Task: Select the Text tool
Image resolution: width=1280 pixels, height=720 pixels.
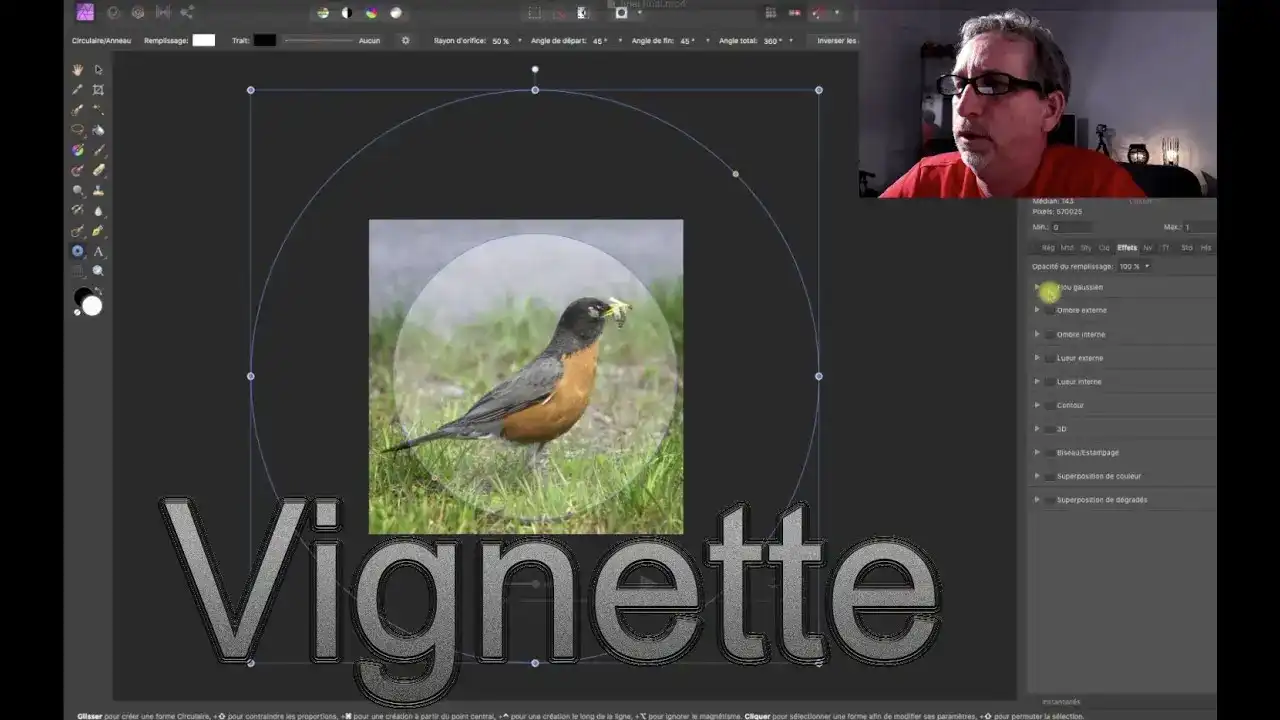Action: (x=98, y=252)
